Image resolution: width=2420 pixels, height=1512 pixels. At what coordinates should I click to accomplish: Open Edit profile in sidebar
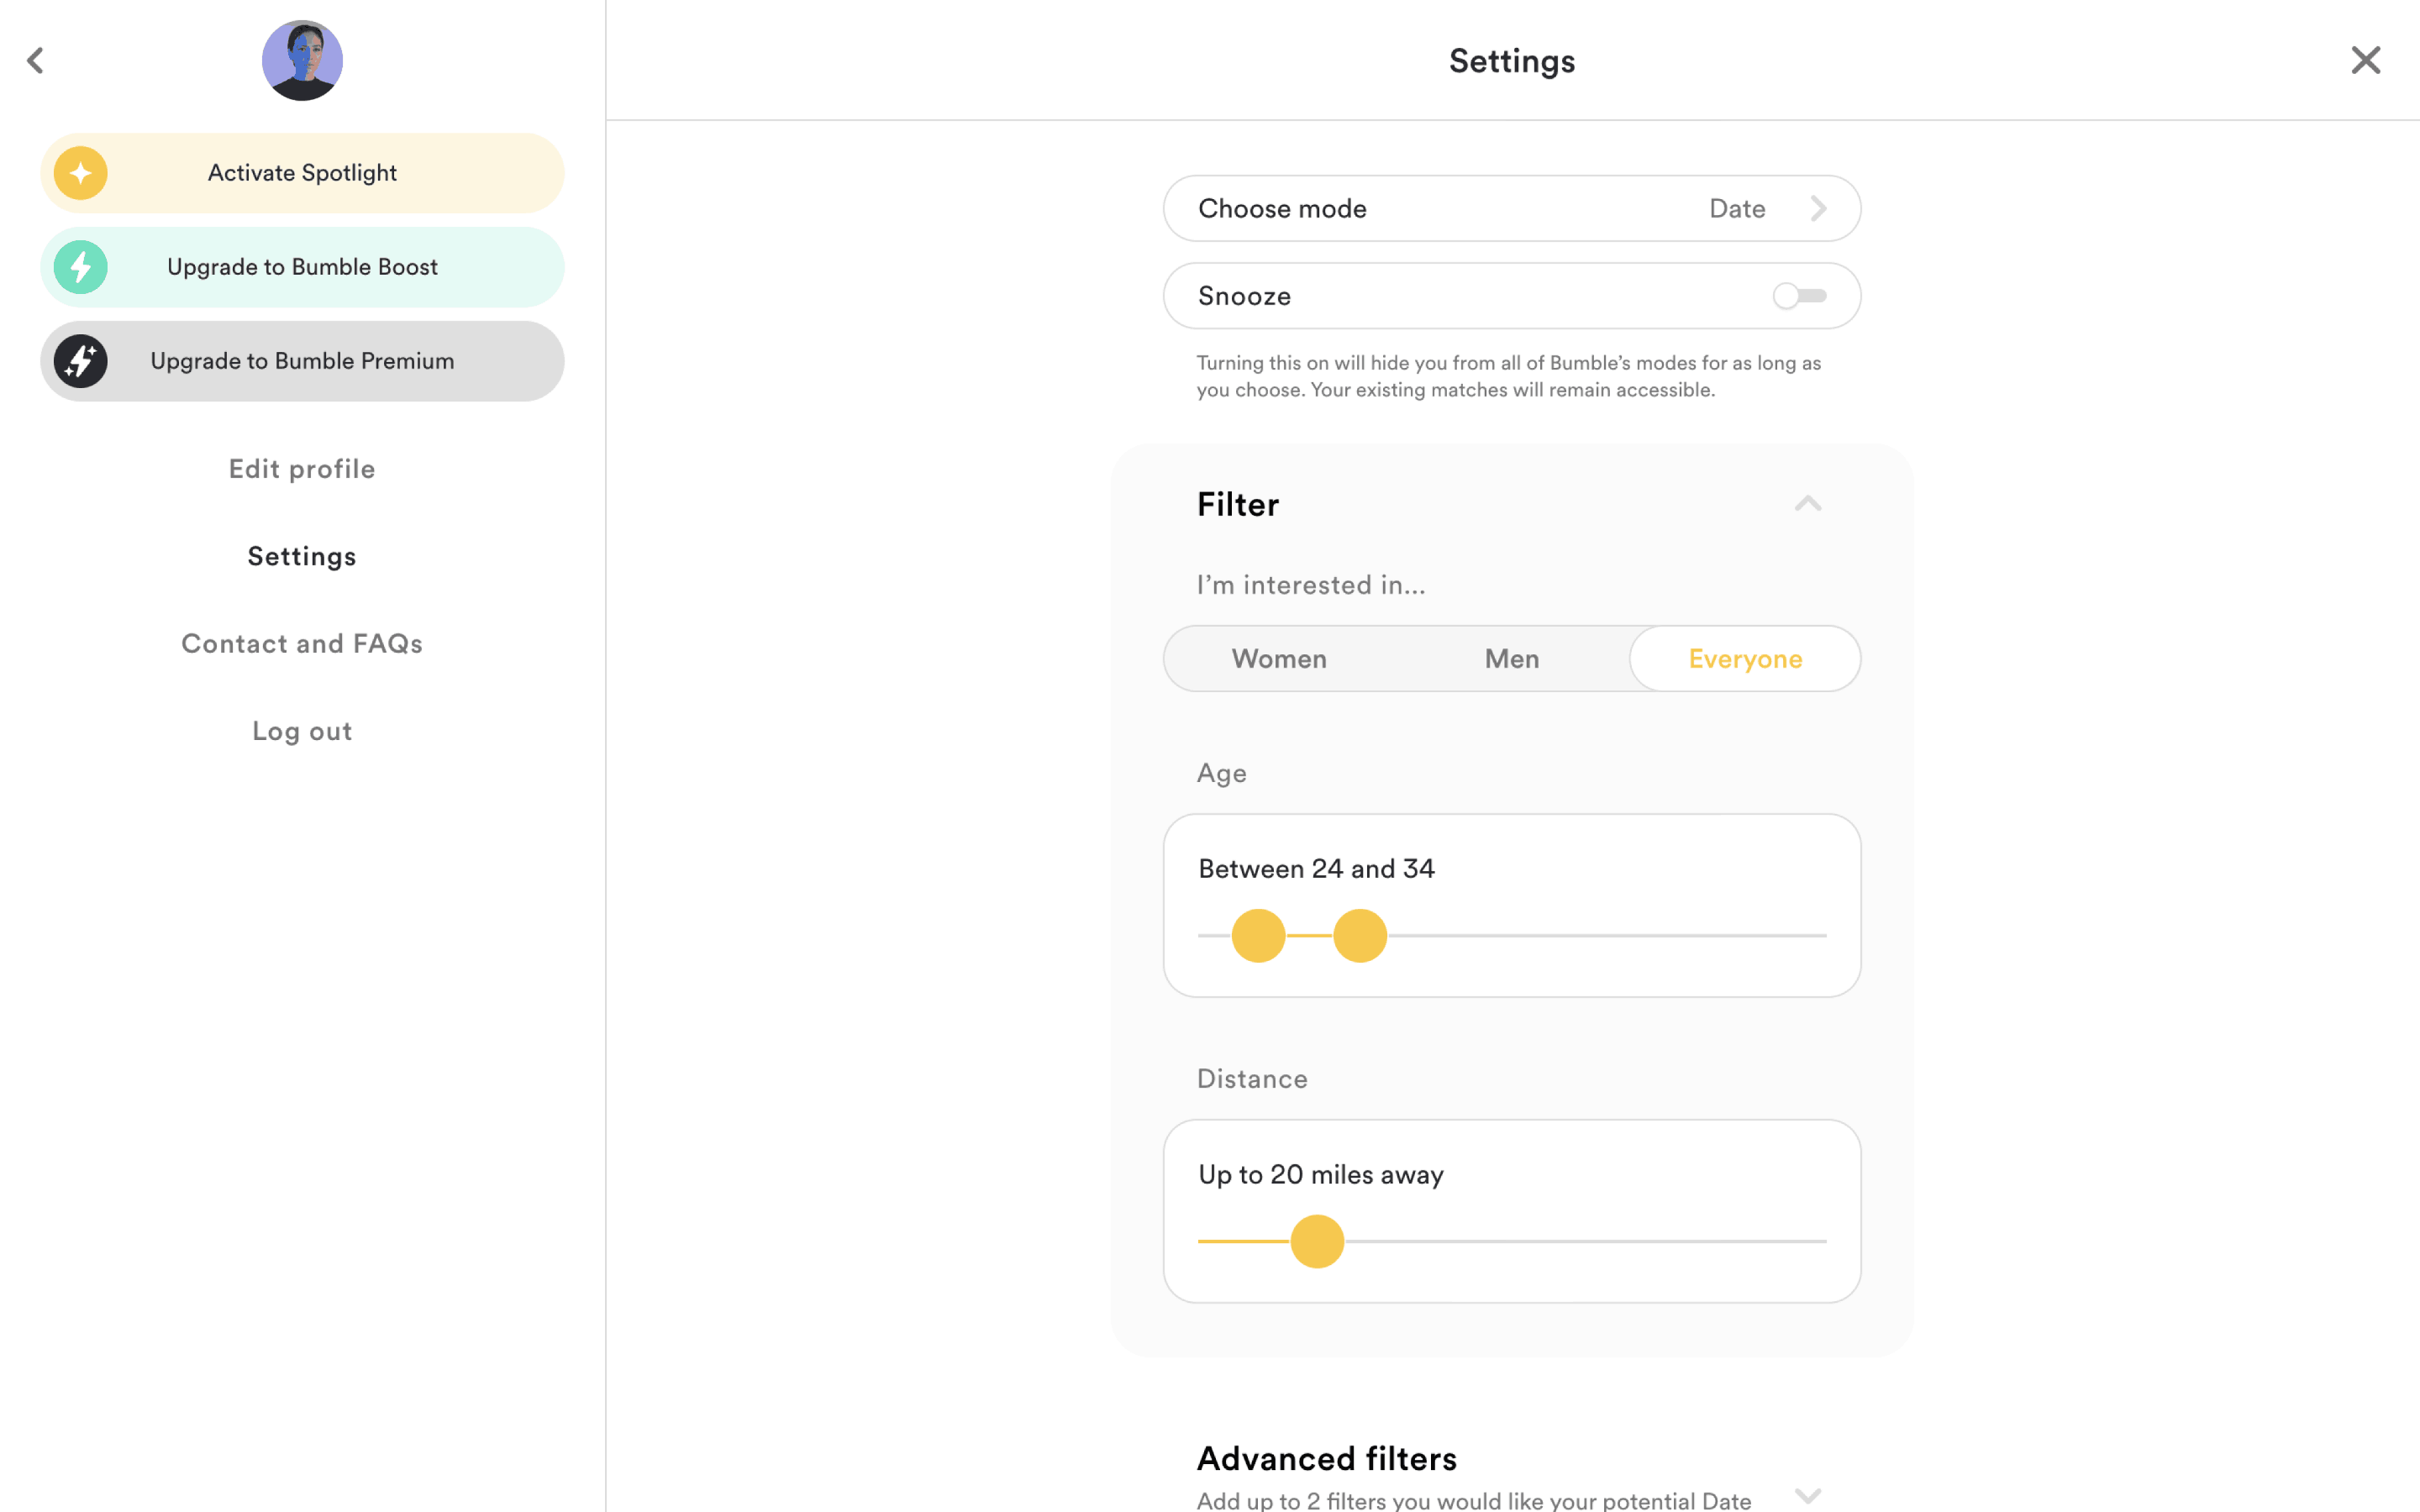click(302, 469)
